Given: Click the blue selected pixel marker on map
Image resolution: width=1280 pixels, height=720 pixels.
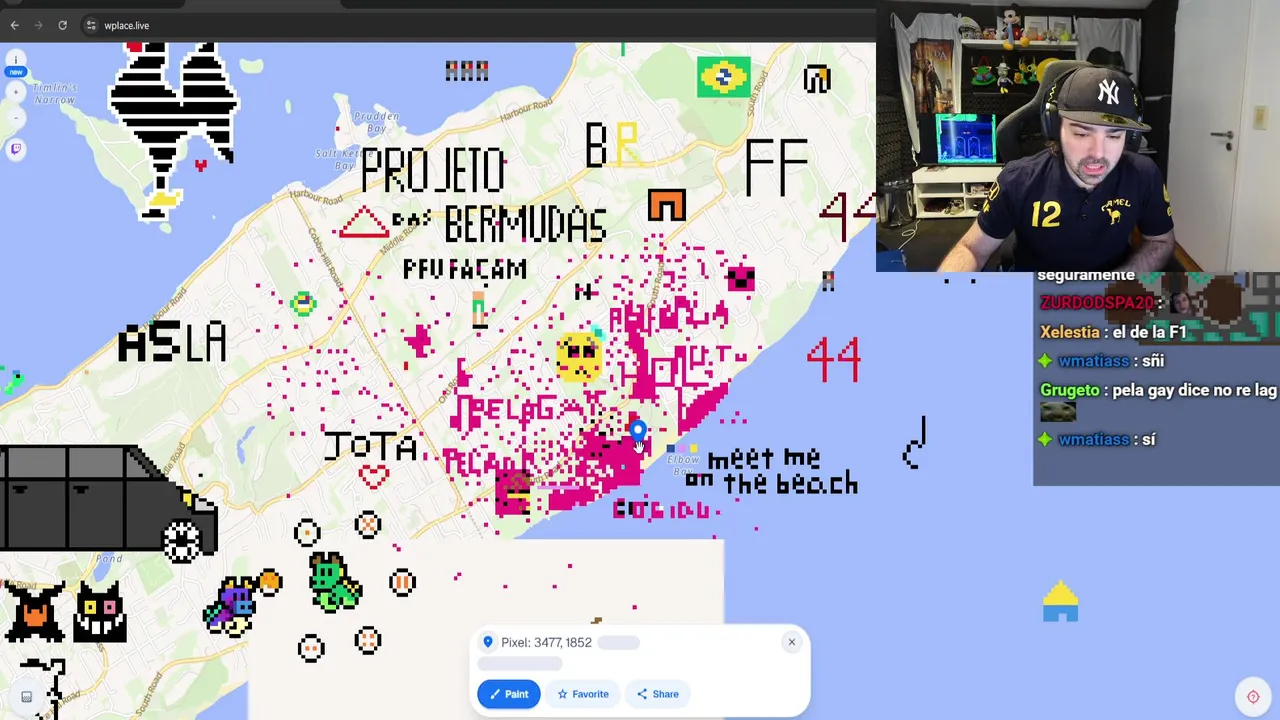Looking at the screenshot, I should click(637, 430).
